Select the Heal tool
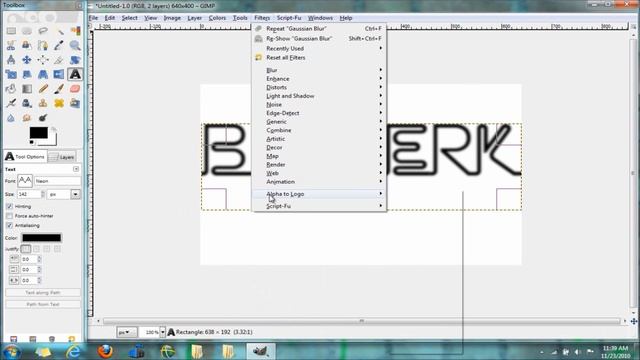Image resolution: width=640 pixels, height=360 pixels. pos(59,103)
